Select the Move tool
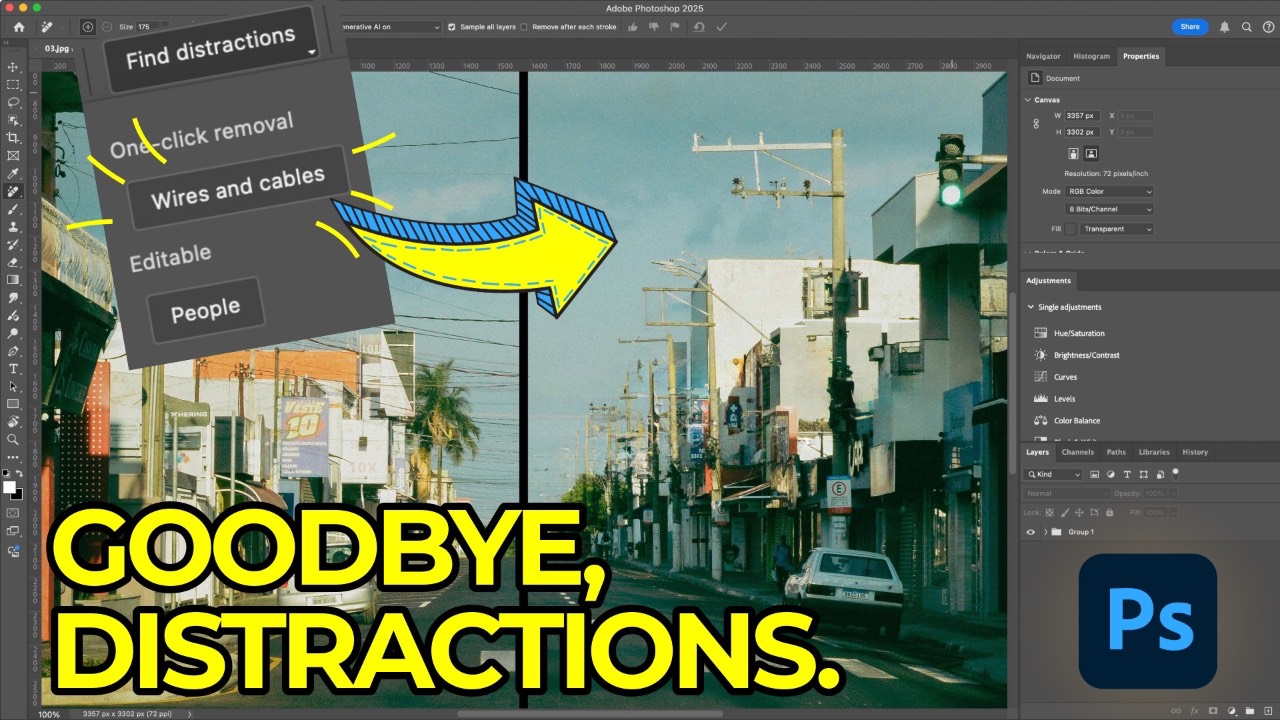The image size is (1280, 720). [x=13, y=67]
